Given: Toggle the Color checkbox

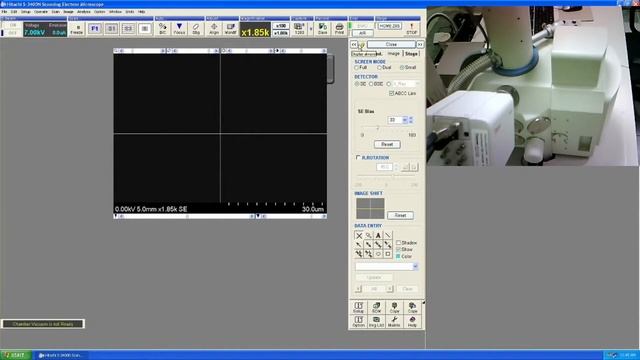Looking at the screenshot, I should (x=398, y=256).
